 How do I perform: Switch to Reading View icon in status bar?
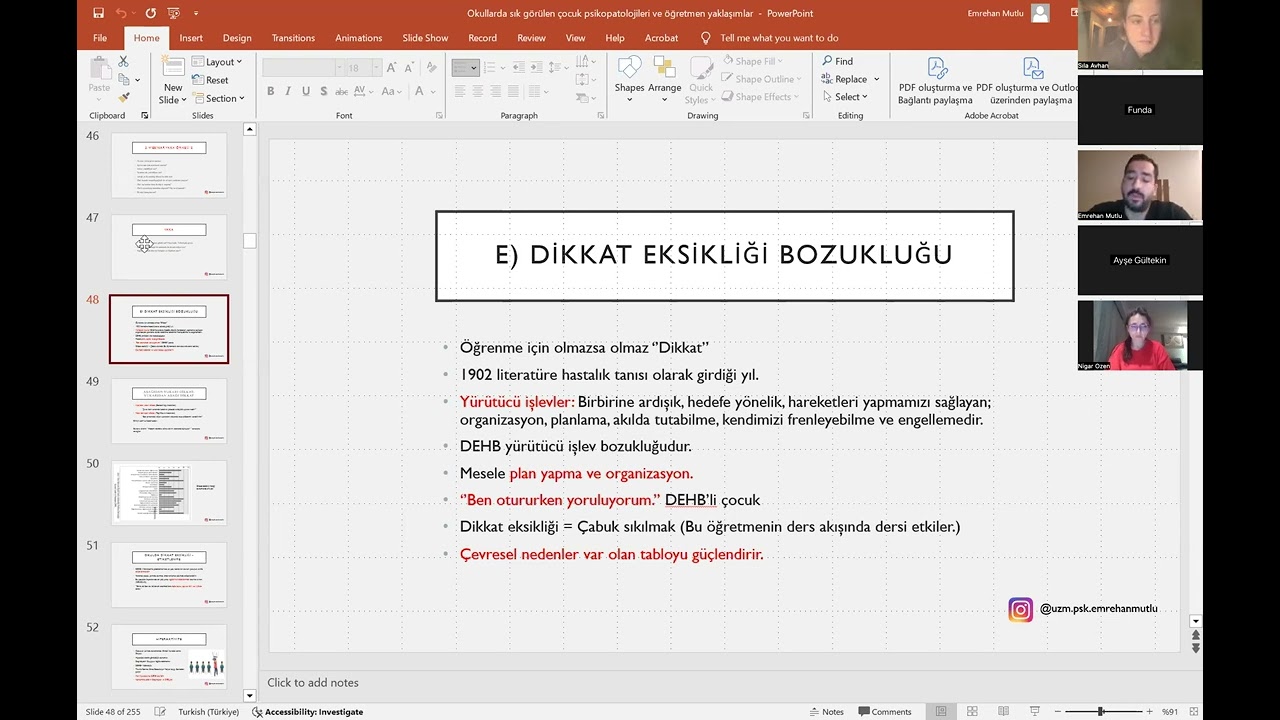click(1005, 711)
